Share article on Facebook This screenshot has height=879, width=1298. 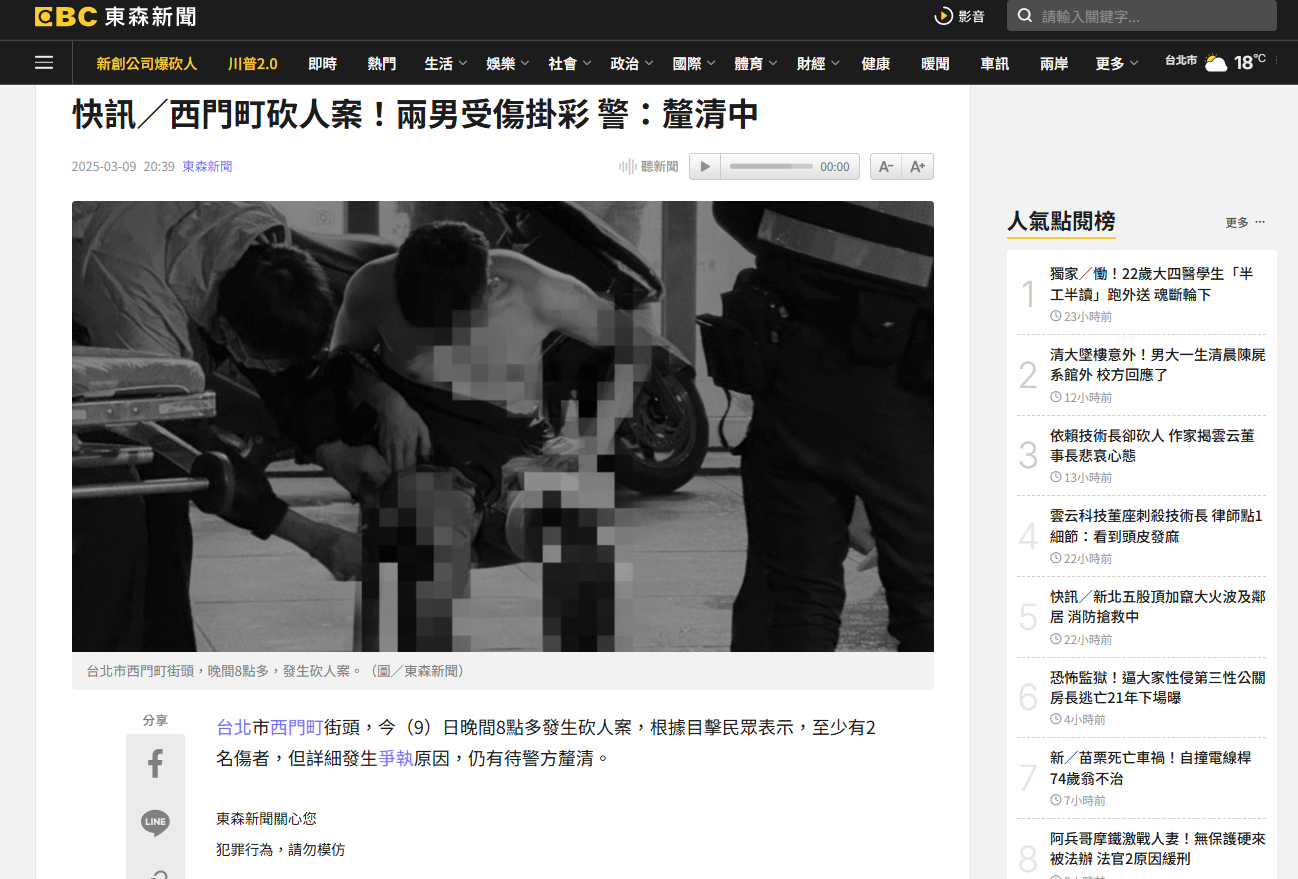click(x=155, y=765)
